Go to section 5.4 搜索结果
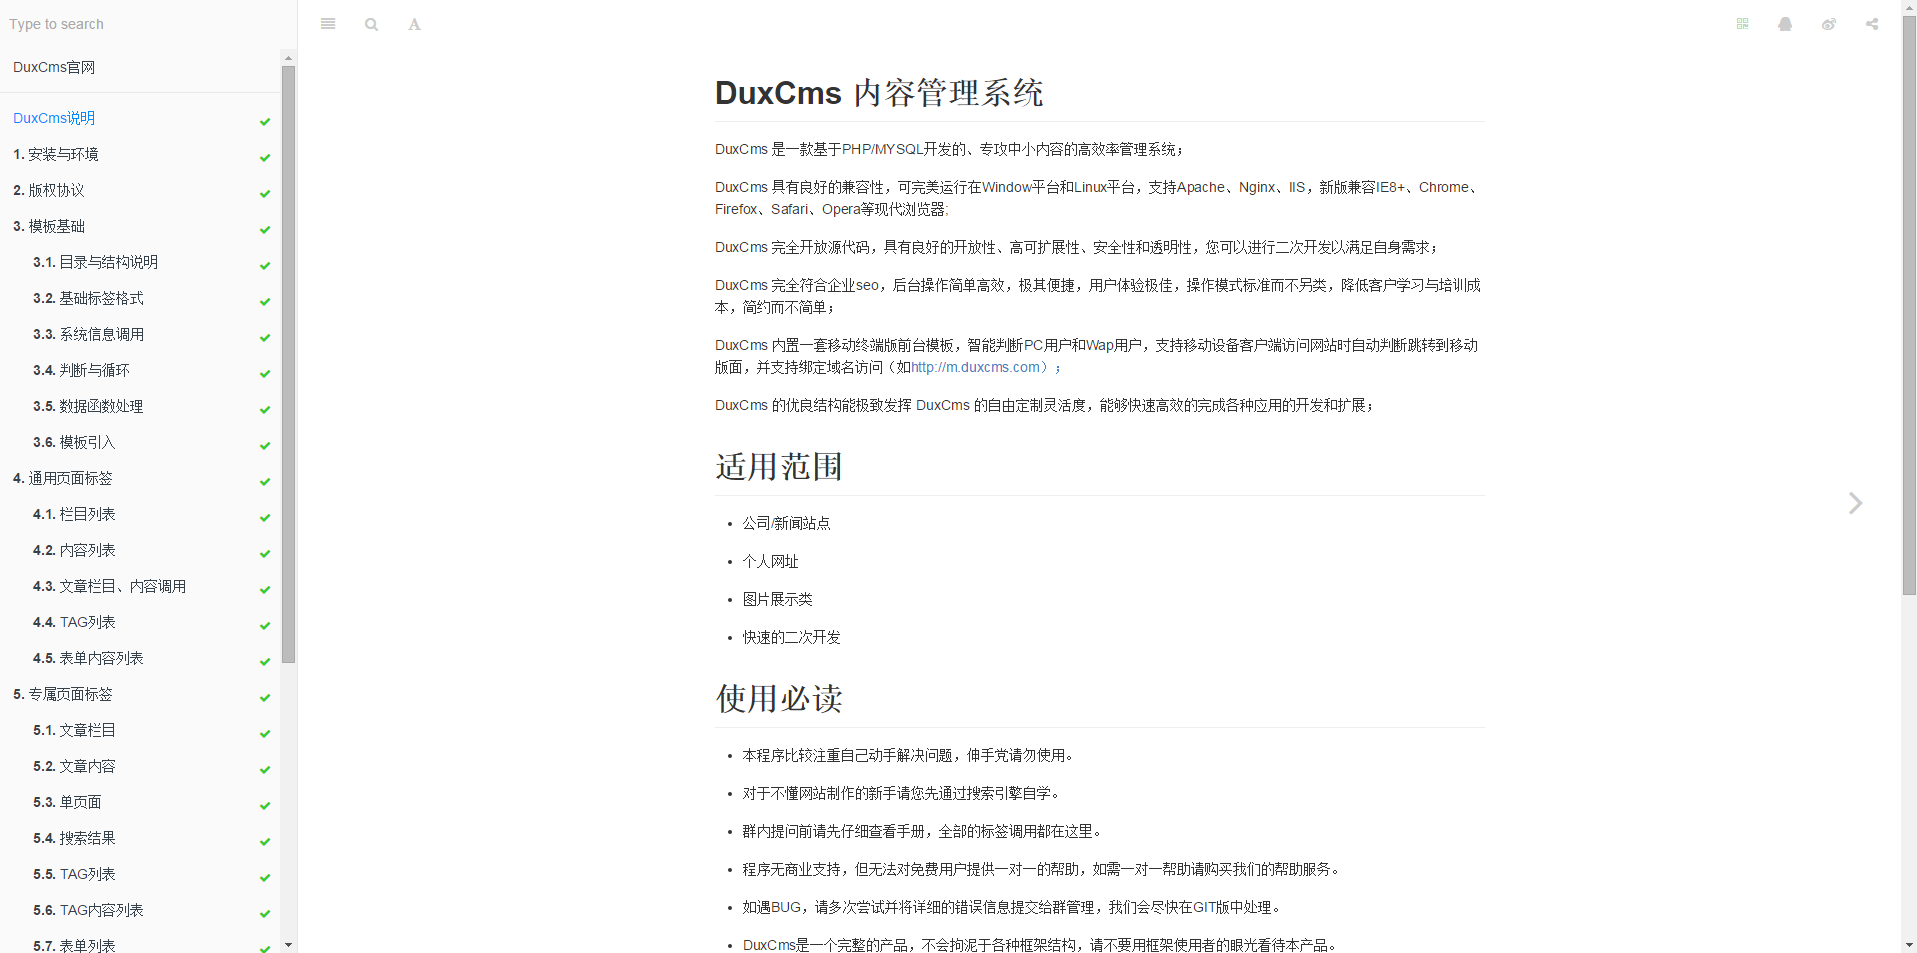 coord(74,838)
